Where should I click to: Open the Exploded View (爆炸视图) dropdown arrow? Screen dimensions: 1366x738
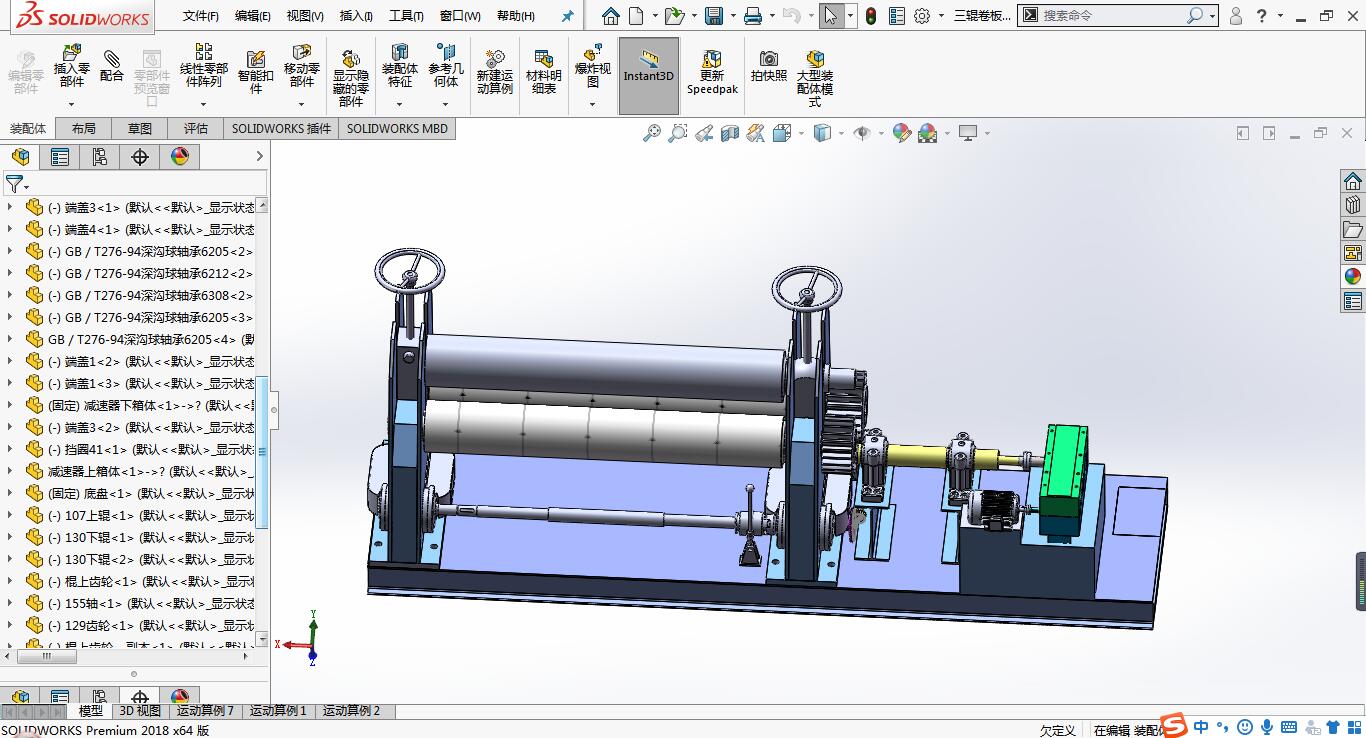[x=592, y=104]
